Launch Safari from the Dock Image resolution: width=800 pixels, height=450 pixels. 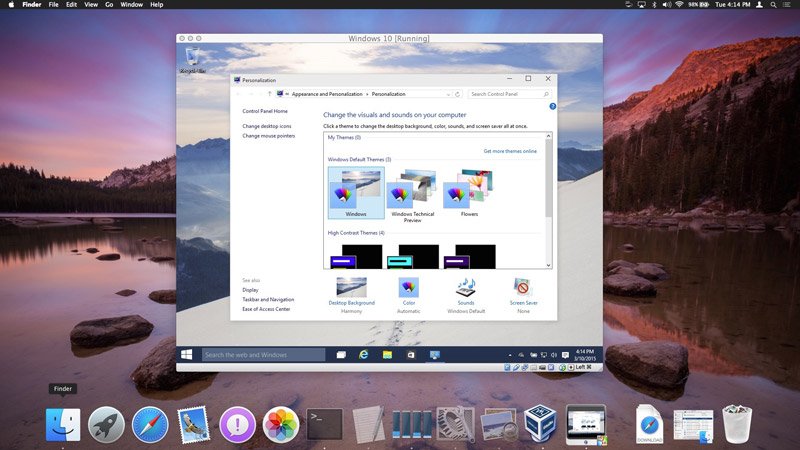point(150,424)
